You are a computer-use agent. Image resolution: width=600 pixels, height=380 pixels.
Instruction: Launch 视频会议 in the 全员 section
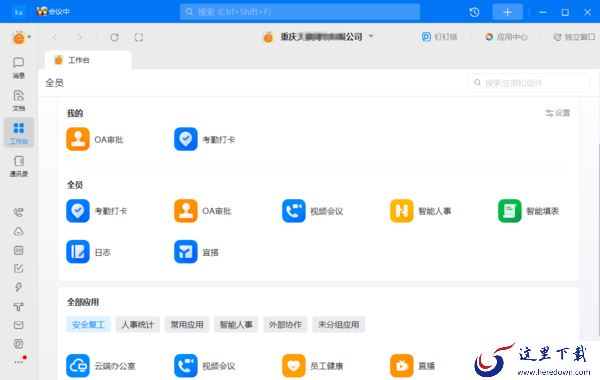313,211
